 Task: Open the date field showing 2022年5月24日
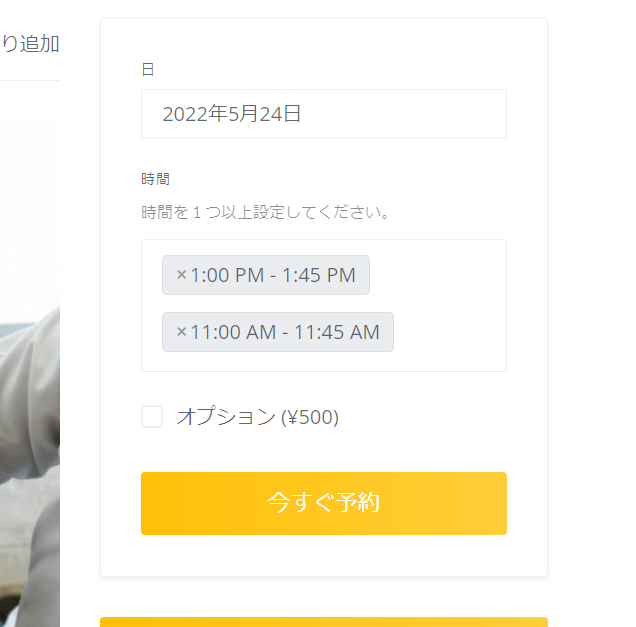click(x=324, y=114)
